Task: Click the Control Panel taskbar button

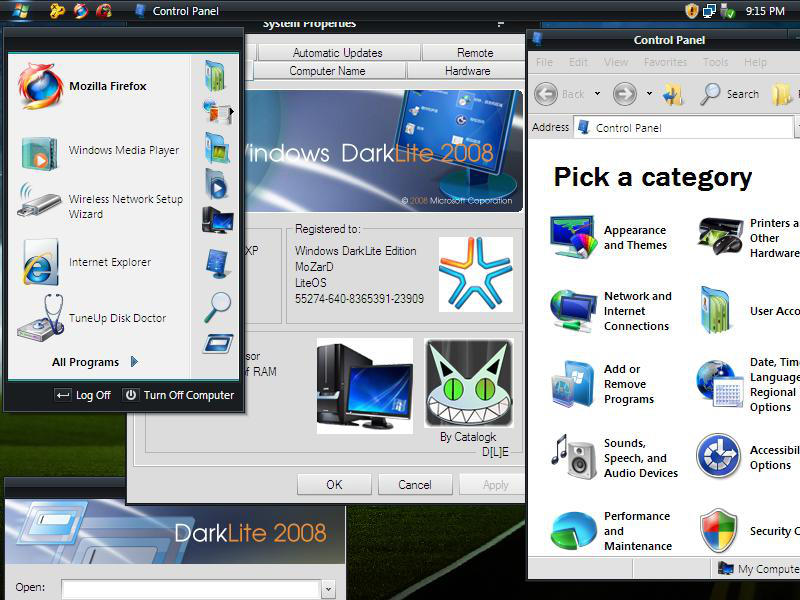Action: click(x=177, y=11)
